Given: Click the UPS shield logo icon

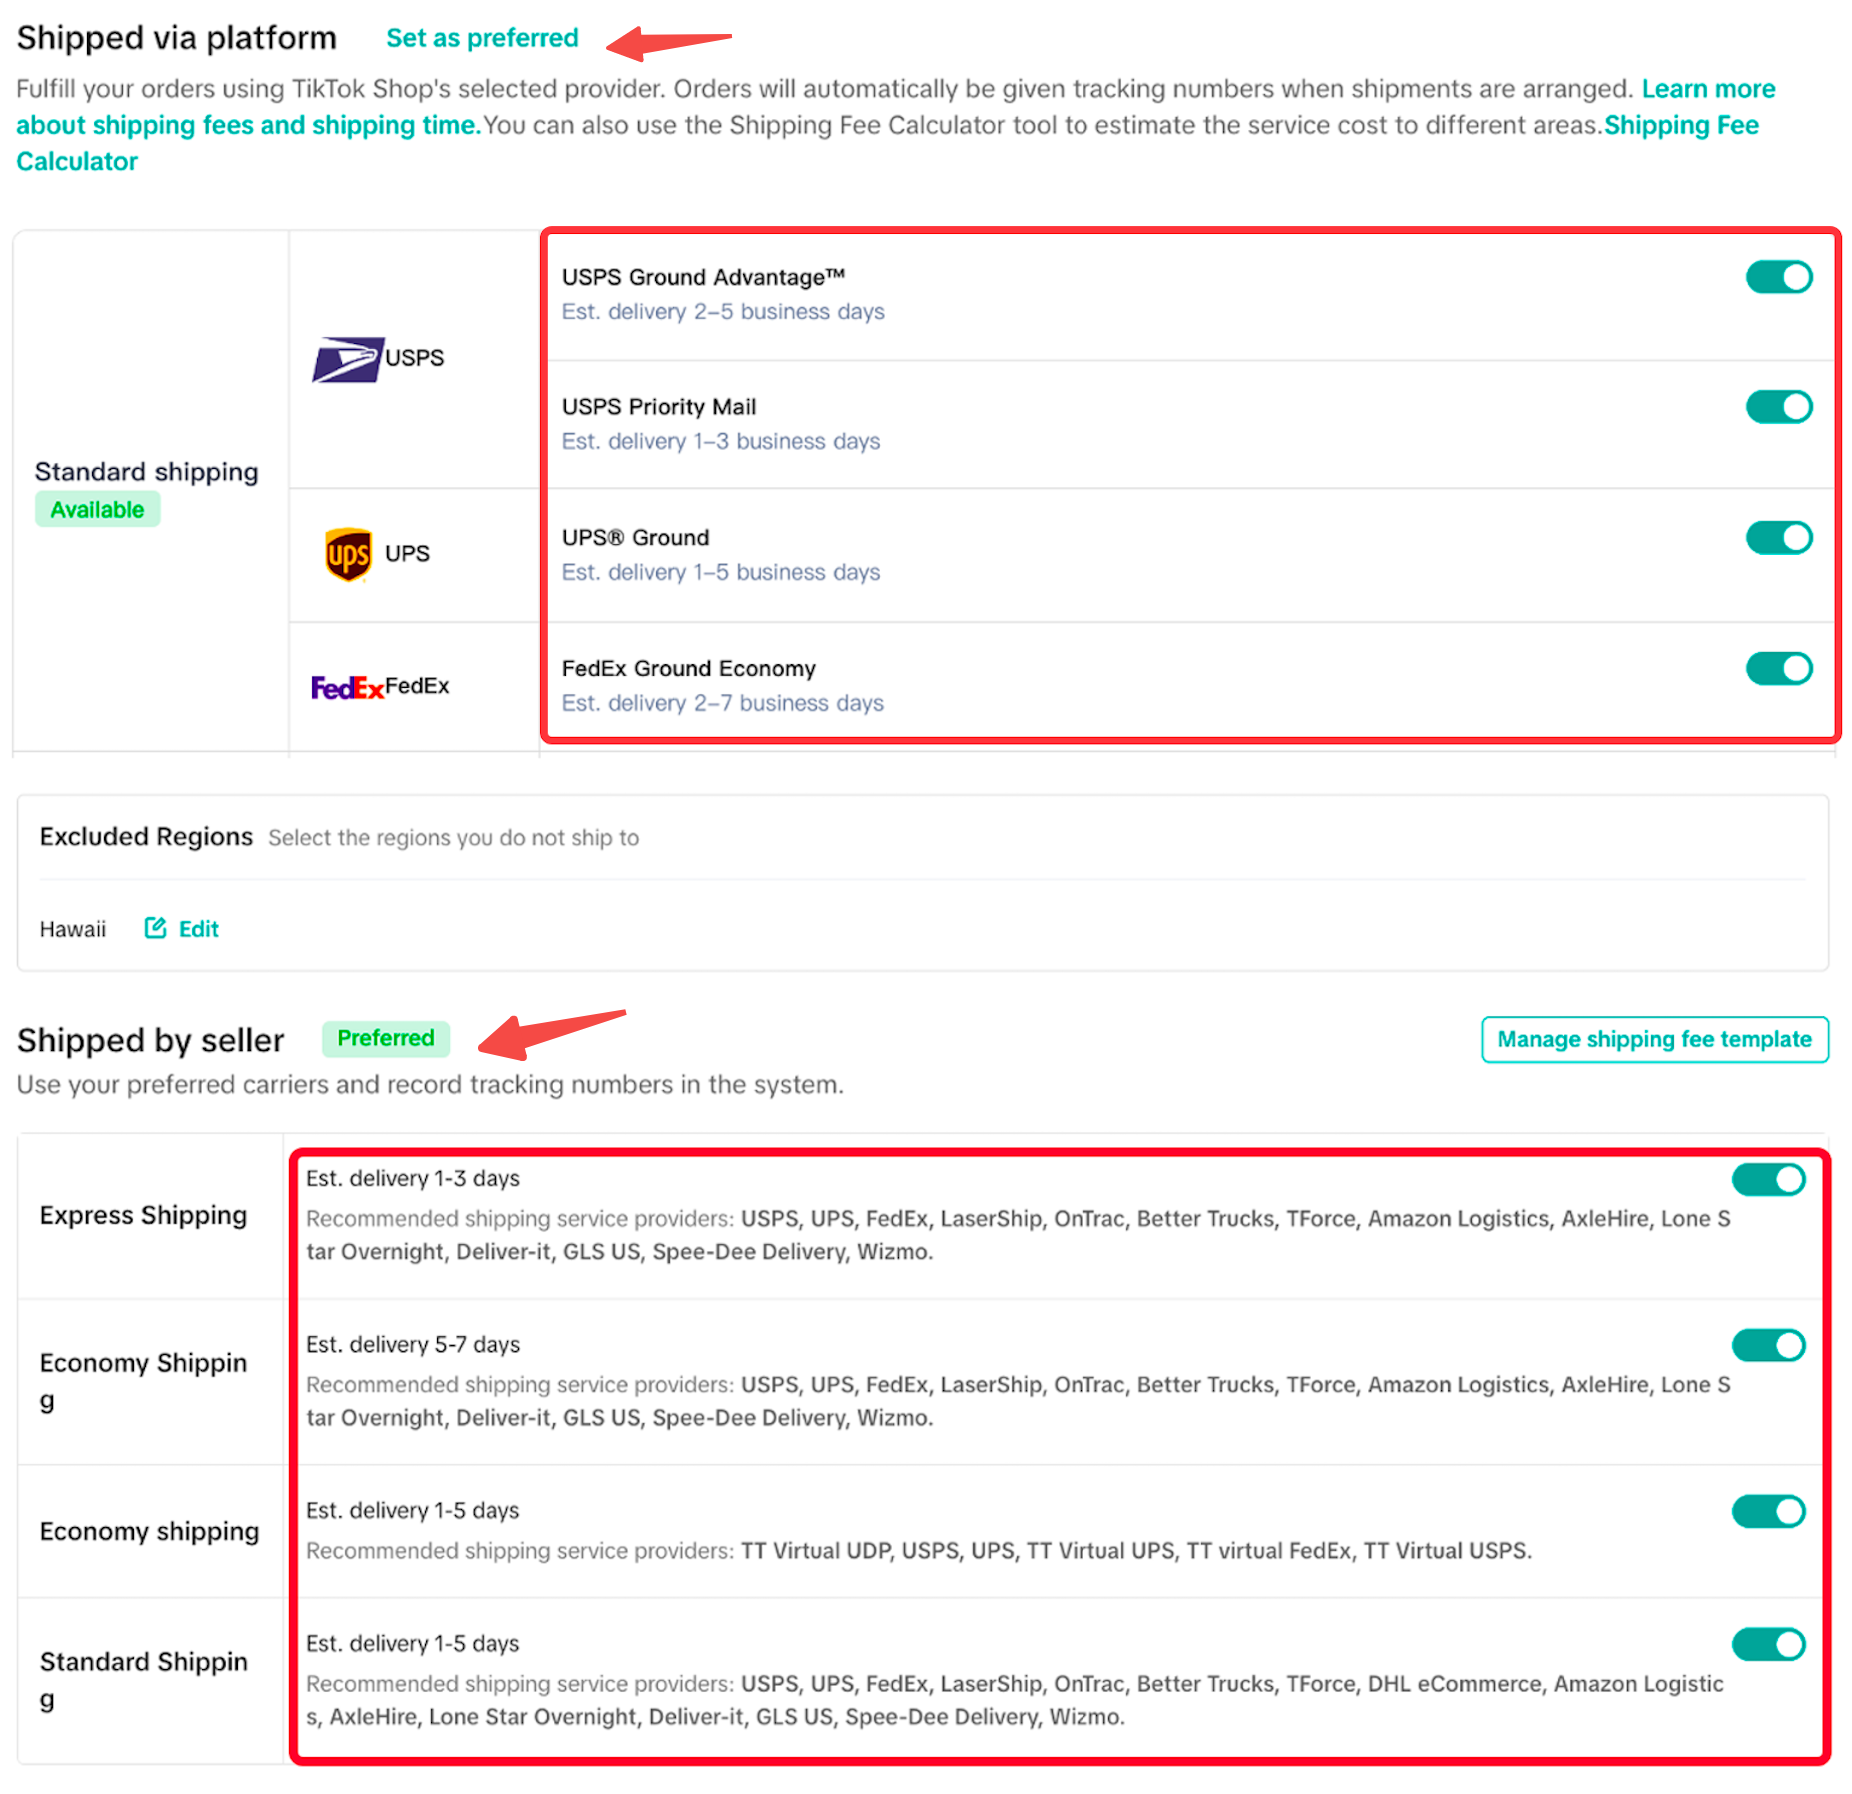Looking at the screenshot, I should point(348,554).
